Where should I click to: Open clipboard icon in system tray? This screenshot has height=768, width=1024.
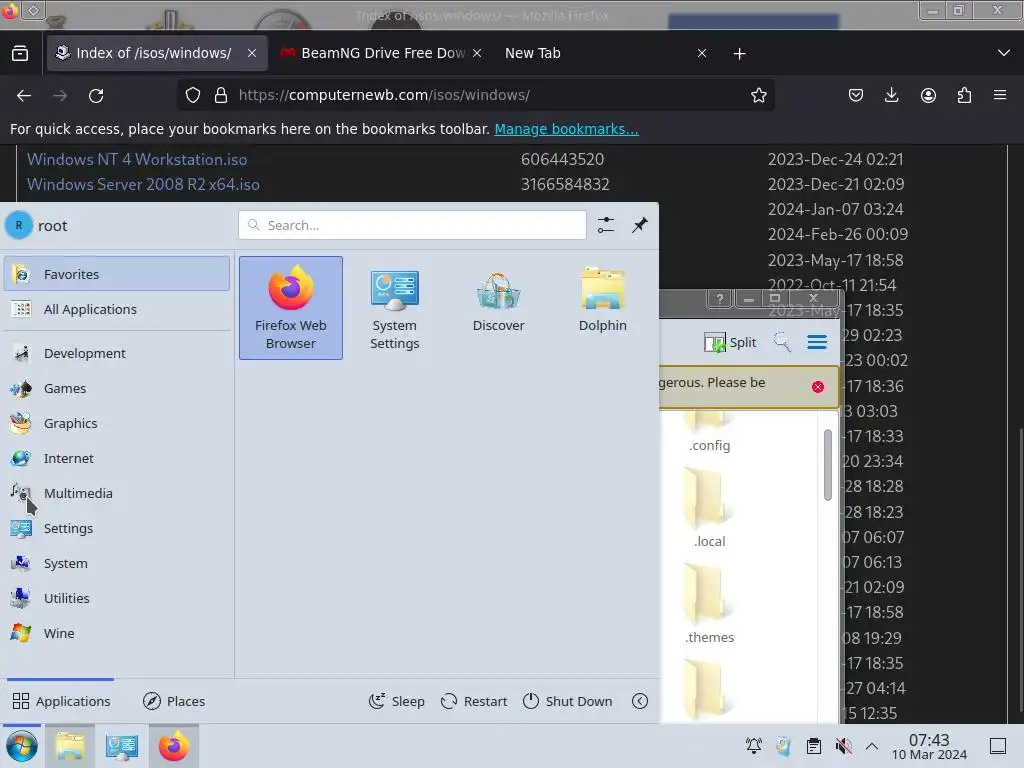[814, 746]
